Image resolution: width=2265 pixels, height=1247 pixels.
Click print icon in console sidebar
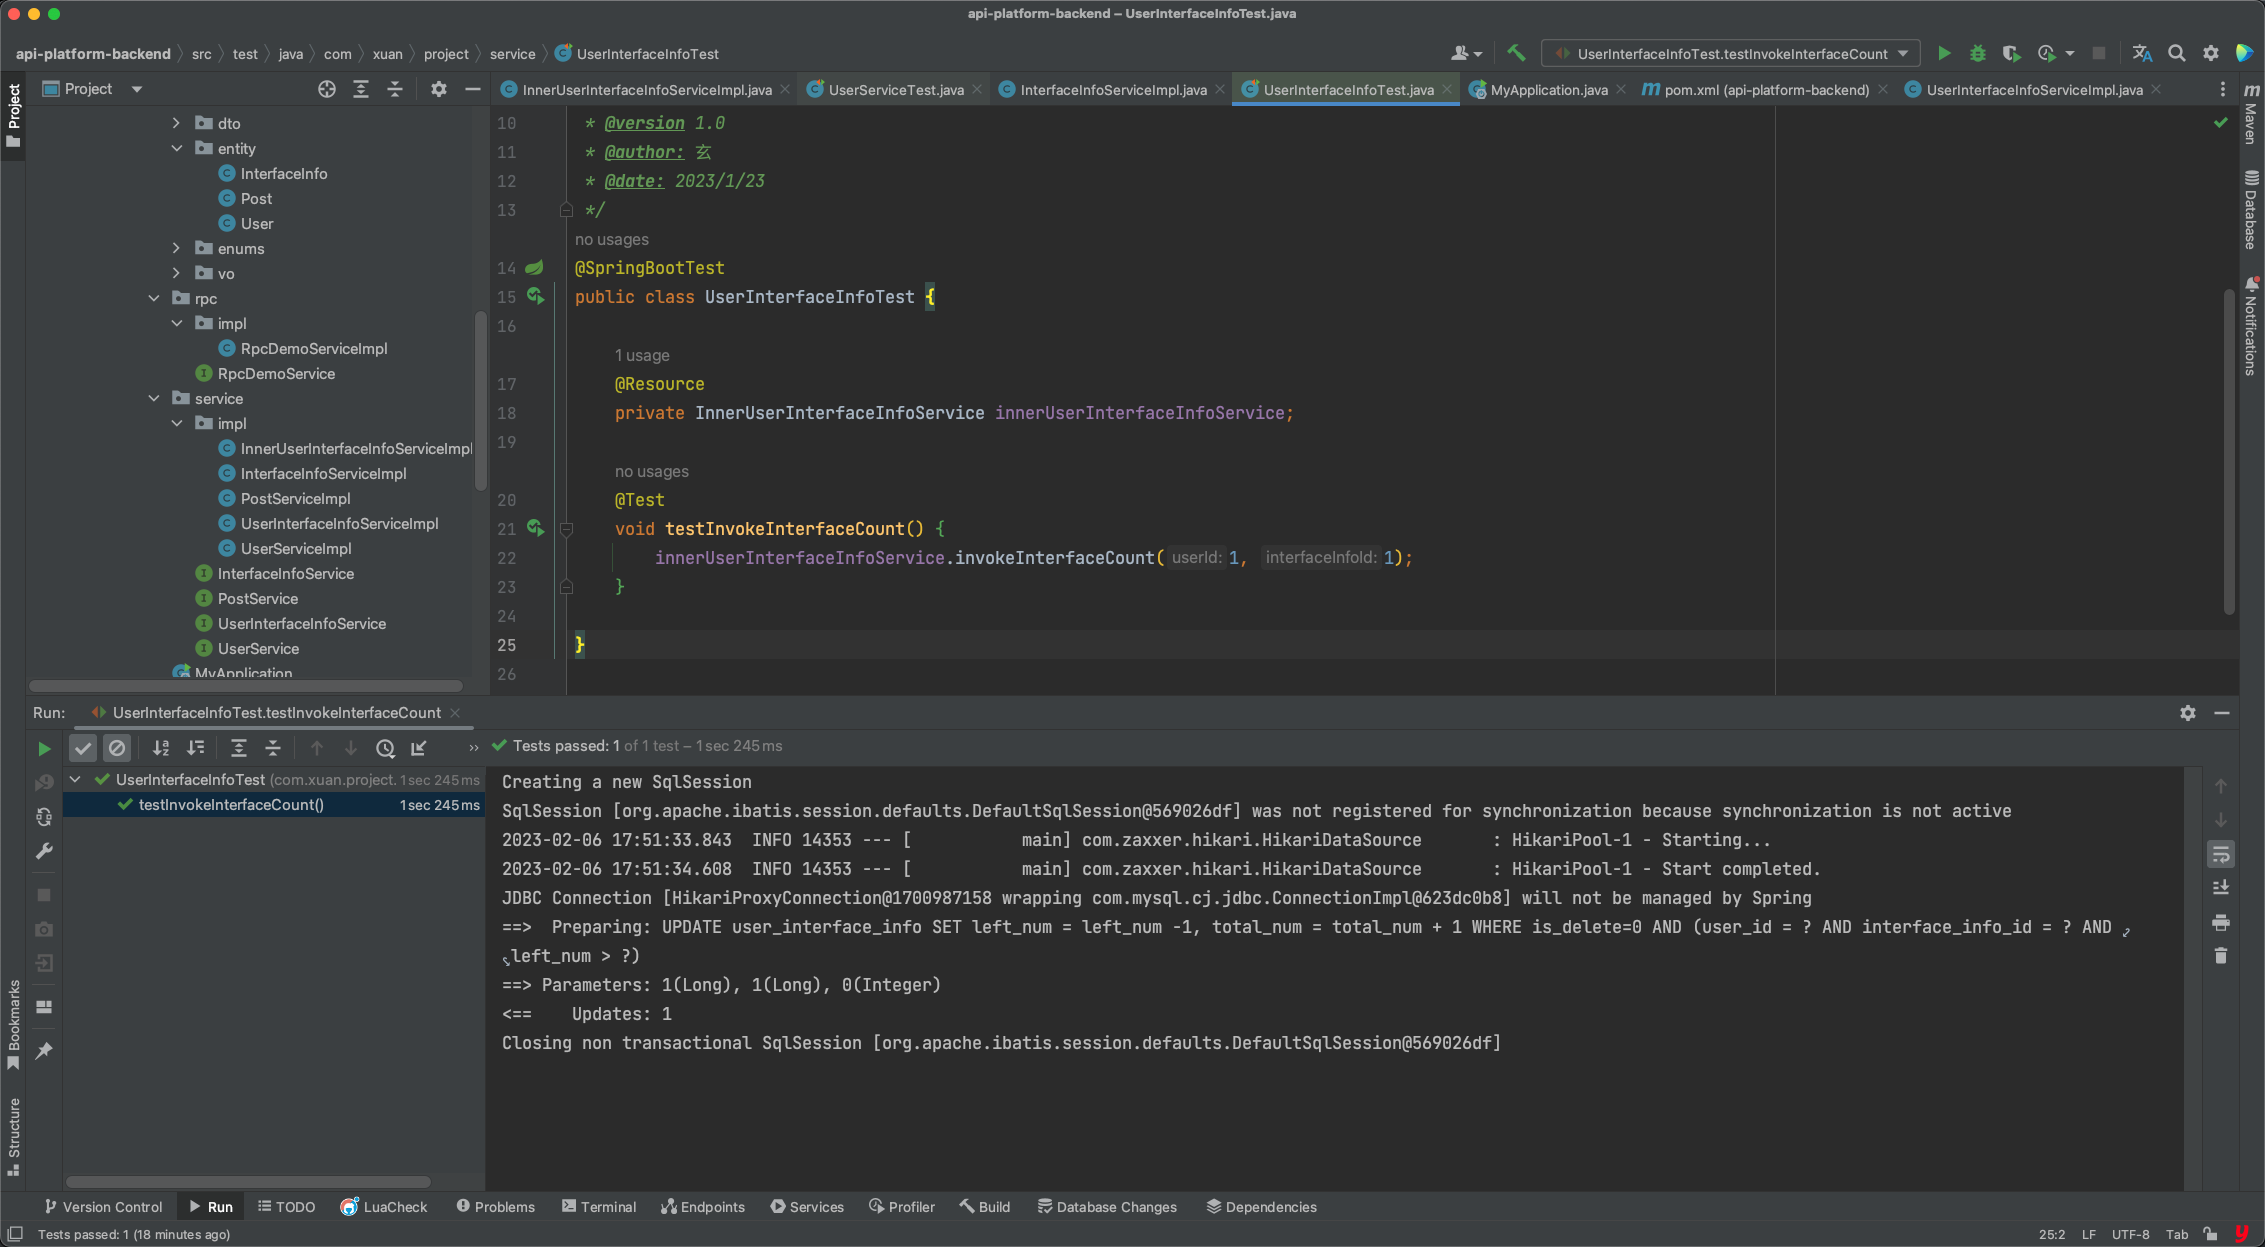point(2220,922)
